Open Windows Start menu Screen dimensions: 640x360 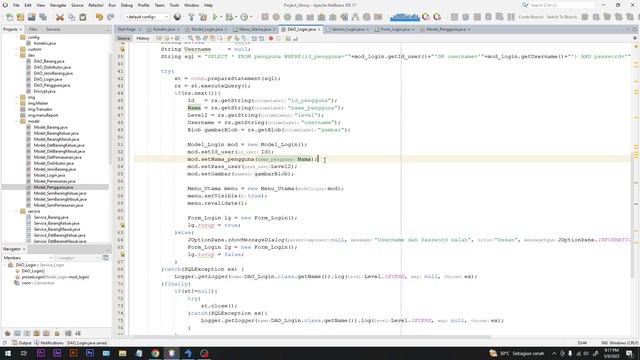point(8,353)
